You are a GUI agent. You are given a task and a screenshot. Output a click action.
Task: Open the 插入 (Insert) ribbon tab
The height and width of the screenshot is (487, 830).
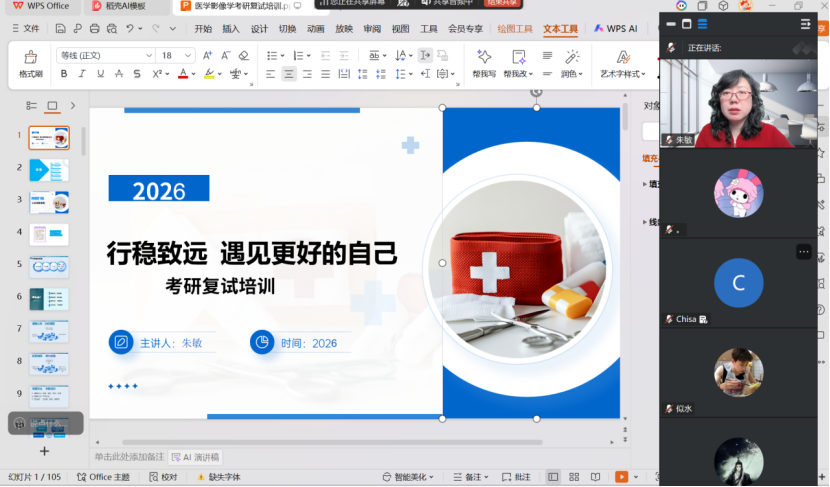[x=231, y=29]
